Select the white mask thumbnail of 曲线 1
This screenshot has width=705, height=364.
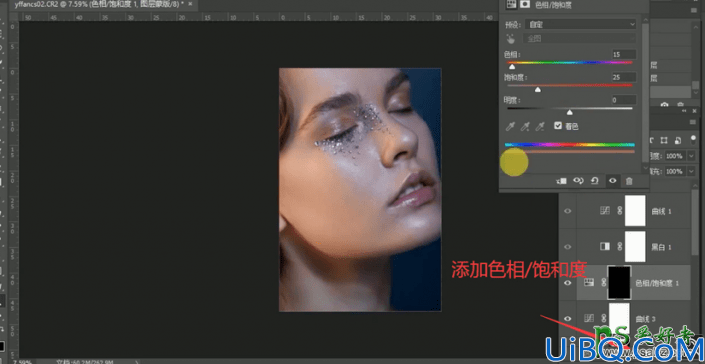(635, 210)
